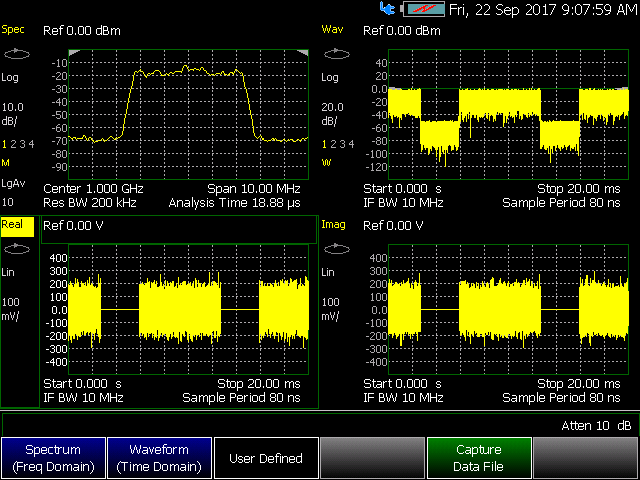Click the Atten 10 dB status text

596,426
